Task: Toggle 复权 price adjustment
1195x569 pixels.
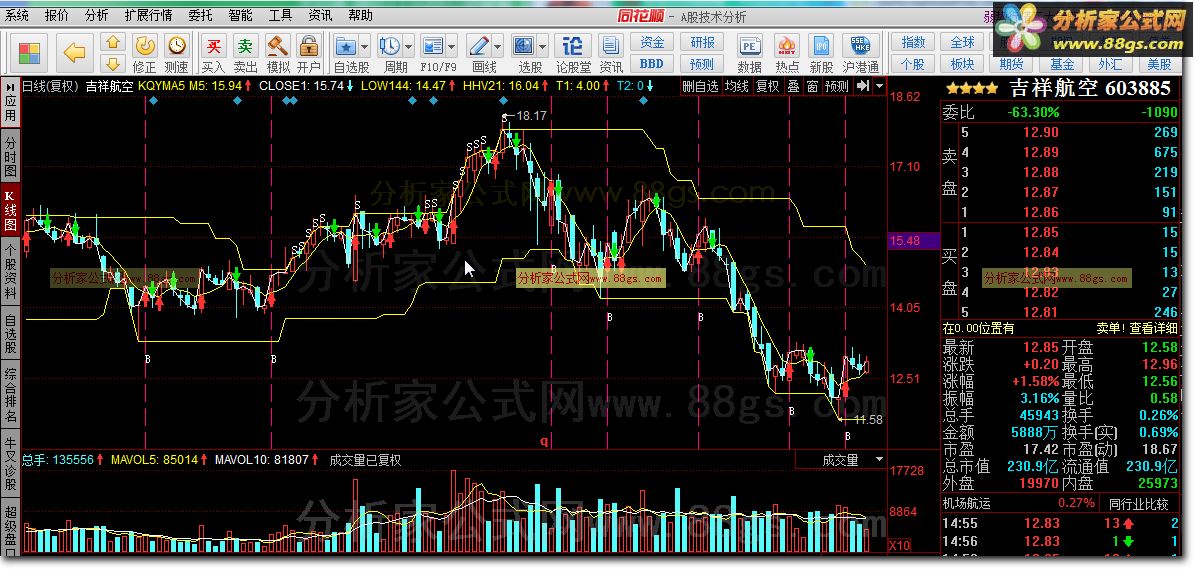Action: pyautogui.click(x=767, y=86)
